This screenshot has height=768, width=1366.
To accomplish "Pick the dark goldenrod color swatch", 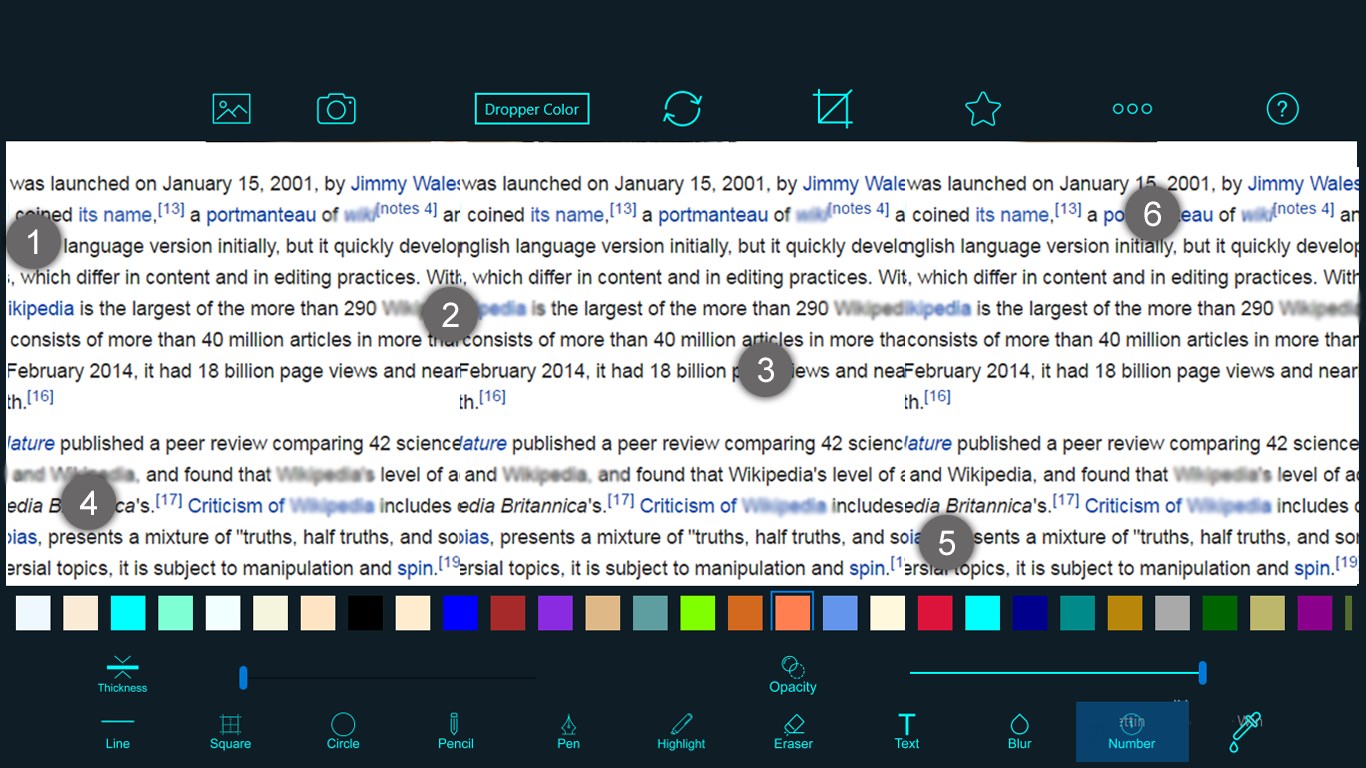I will pyautogui.click(x=1125, y=613).
